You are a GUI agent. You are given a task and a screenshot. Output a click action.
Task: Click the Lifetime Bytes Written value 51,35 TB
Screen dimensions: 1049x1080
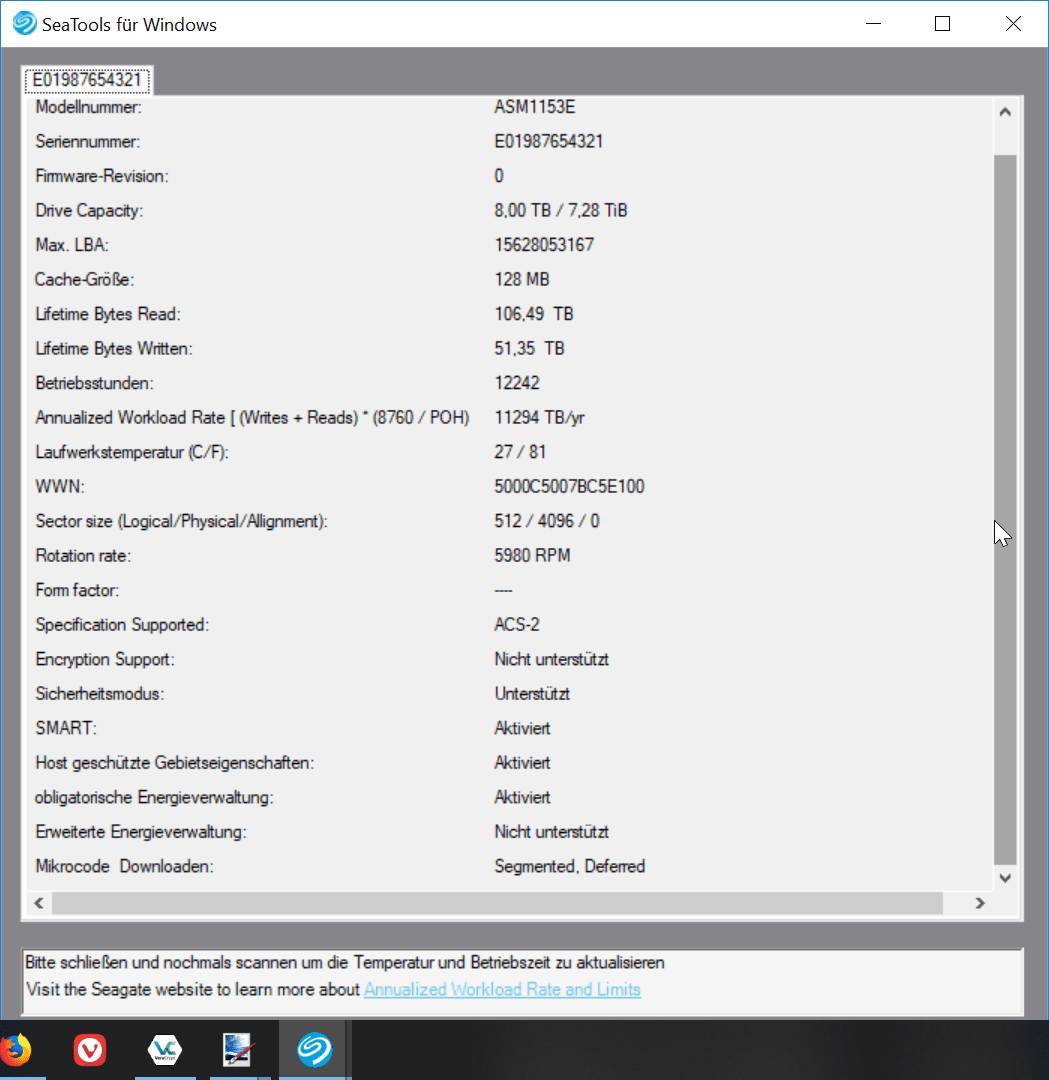(529, 348)
